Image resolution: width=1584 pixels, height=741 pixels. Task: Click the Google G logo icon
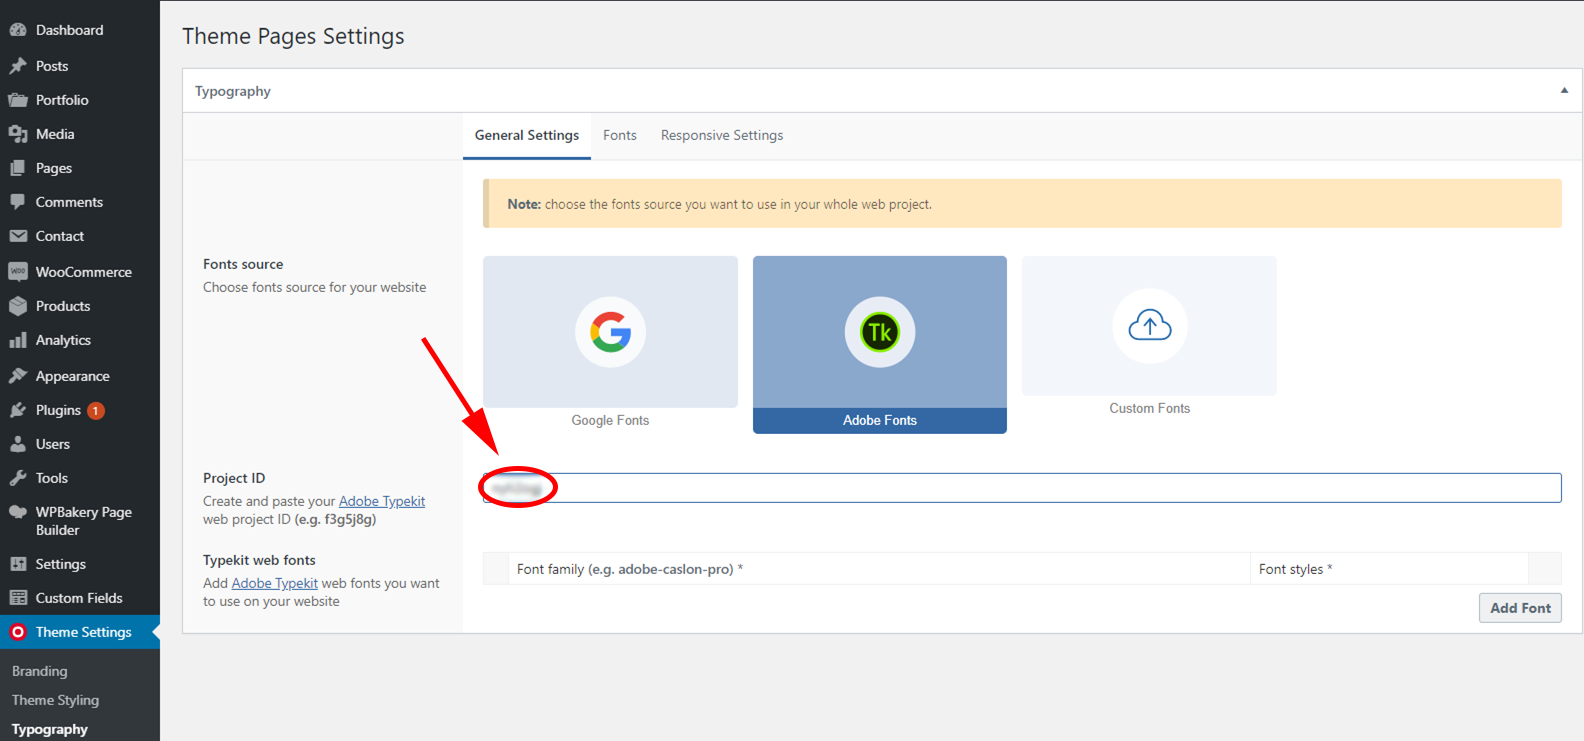610,332
